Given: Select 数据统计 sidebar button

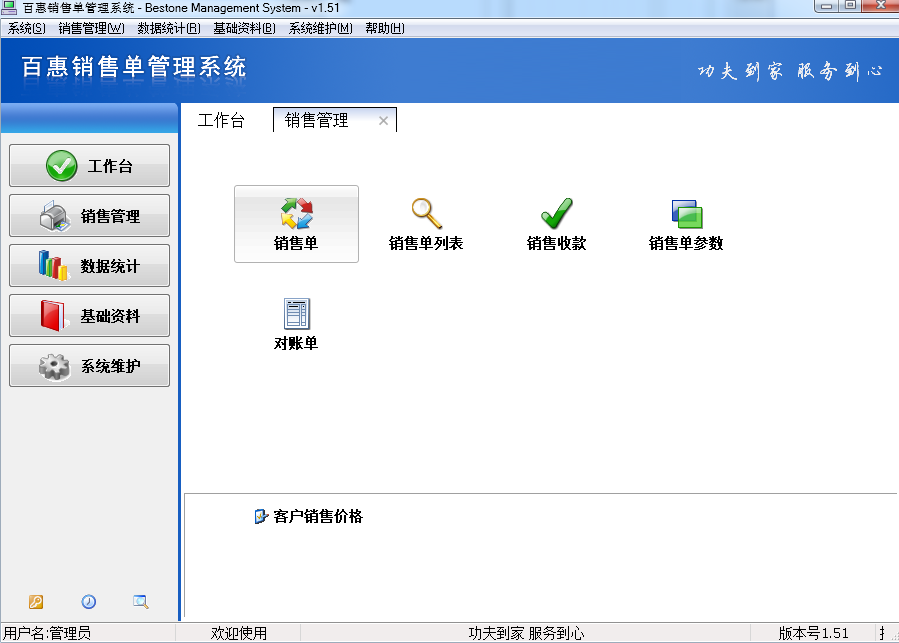Looking at the screenshot, I should point(89,266).
